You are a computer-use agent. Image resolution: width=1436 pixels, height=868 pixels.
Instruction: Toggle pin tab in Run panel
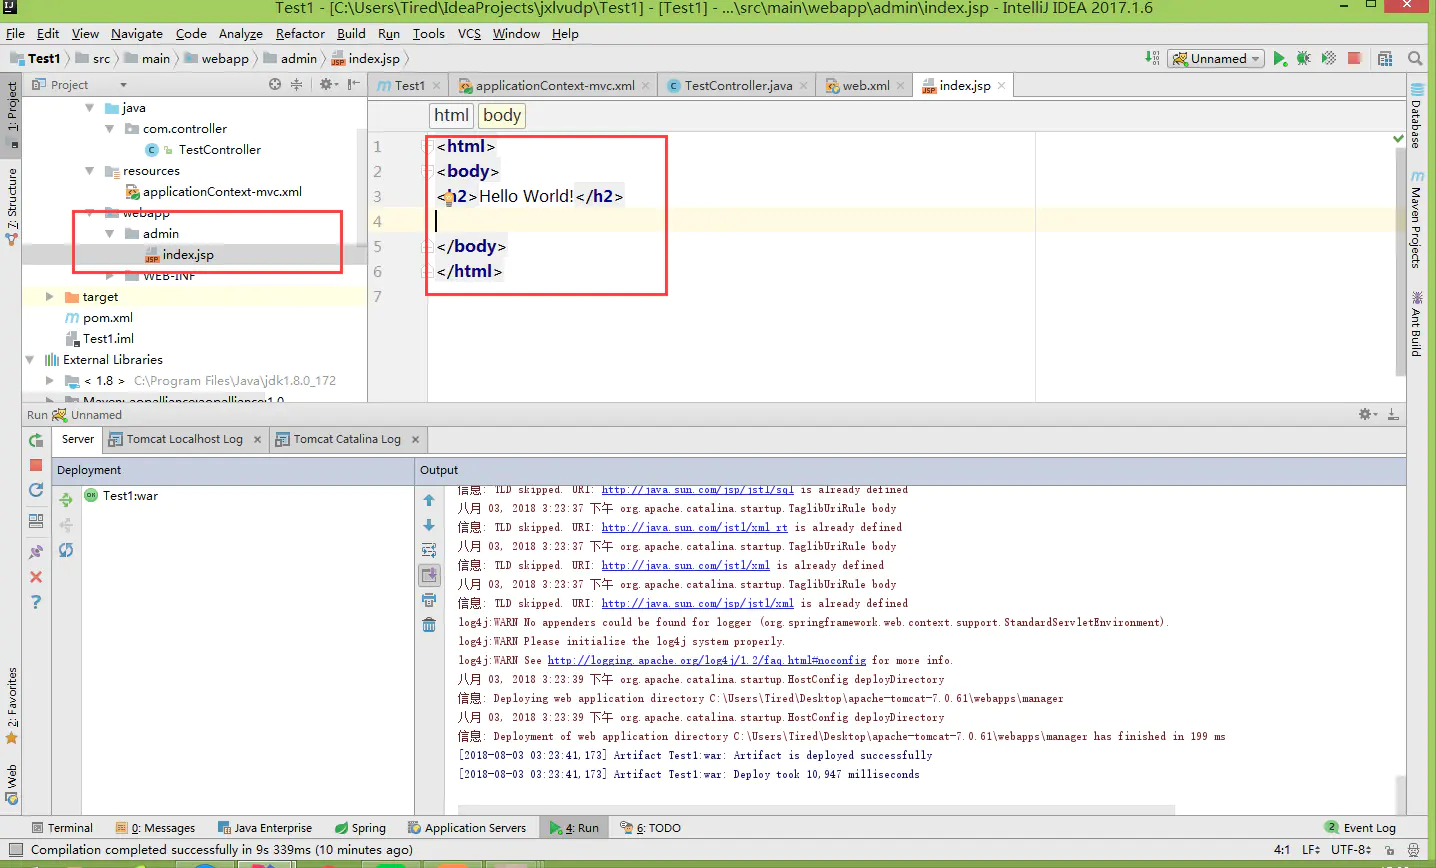[36, 551]
